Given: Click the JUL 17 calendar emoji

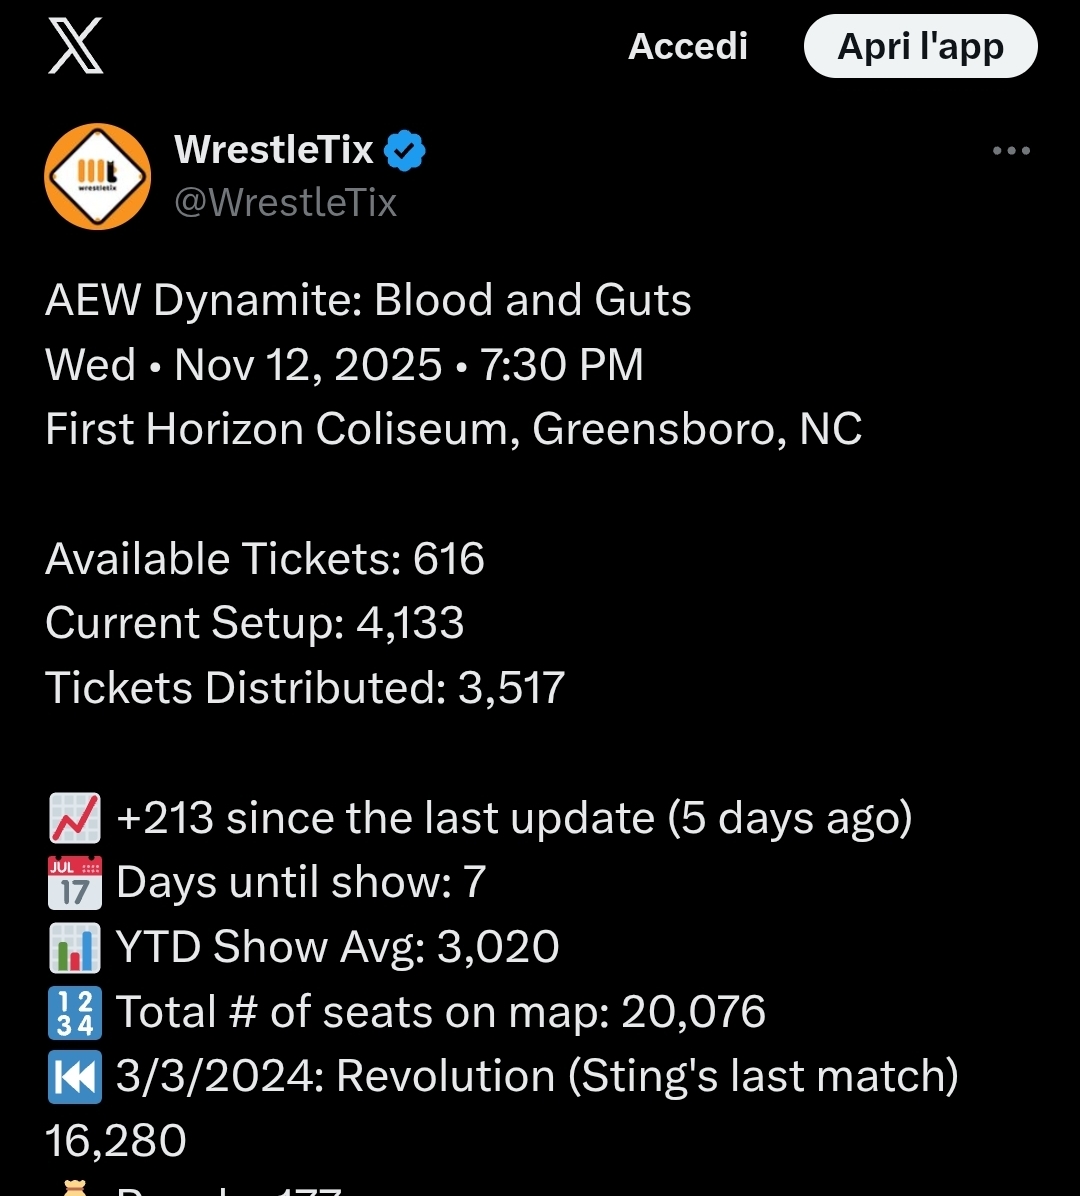Looking at the screenshot, I should [x=75, y=883].
